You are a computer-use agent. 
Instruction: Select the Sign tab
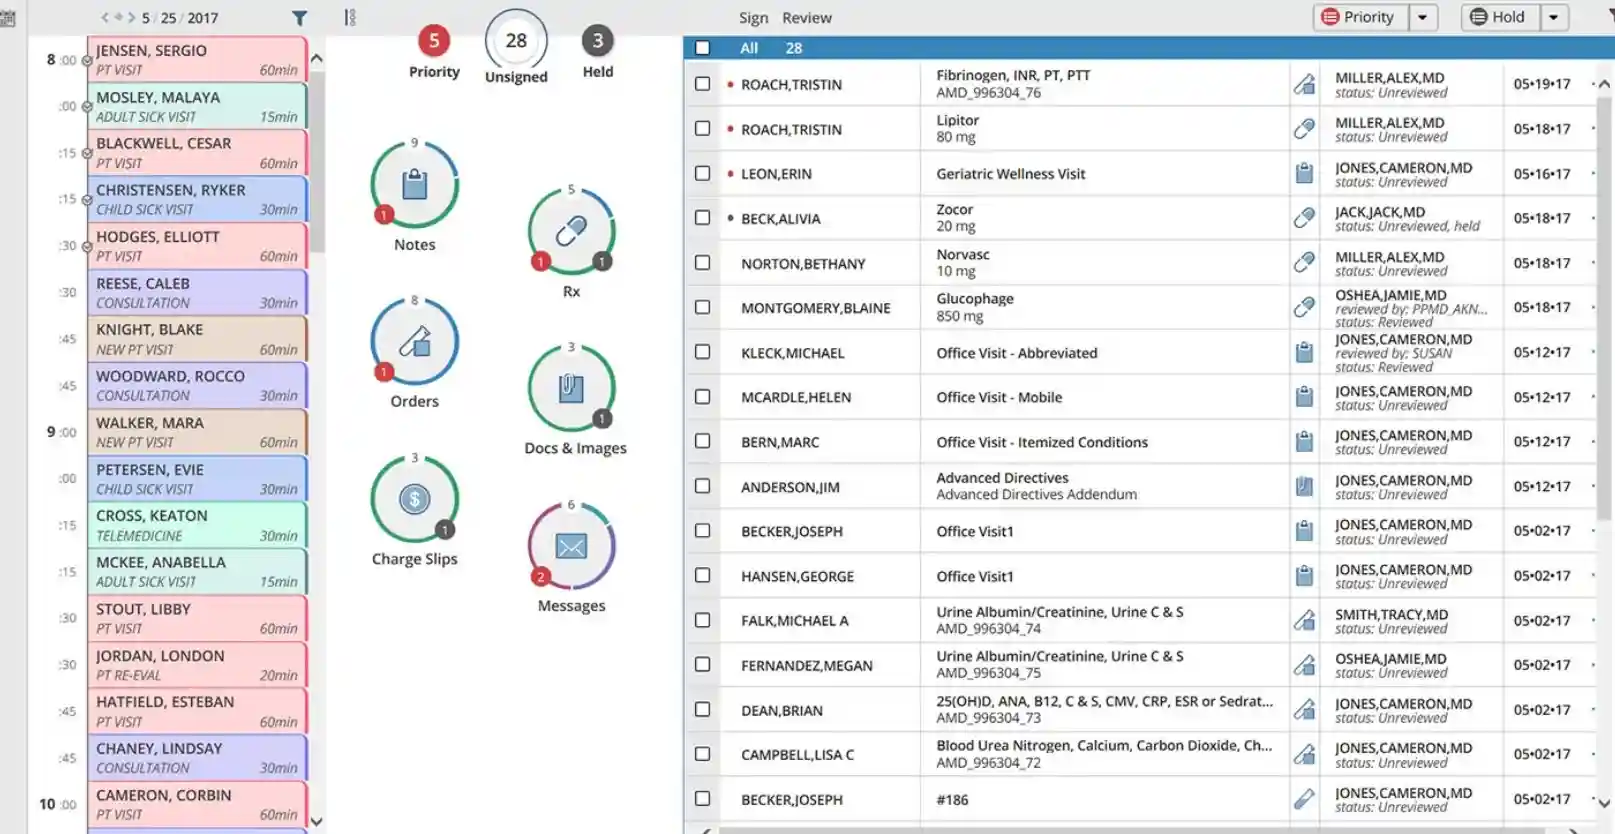pyautogui.click(x=753, y=18)
